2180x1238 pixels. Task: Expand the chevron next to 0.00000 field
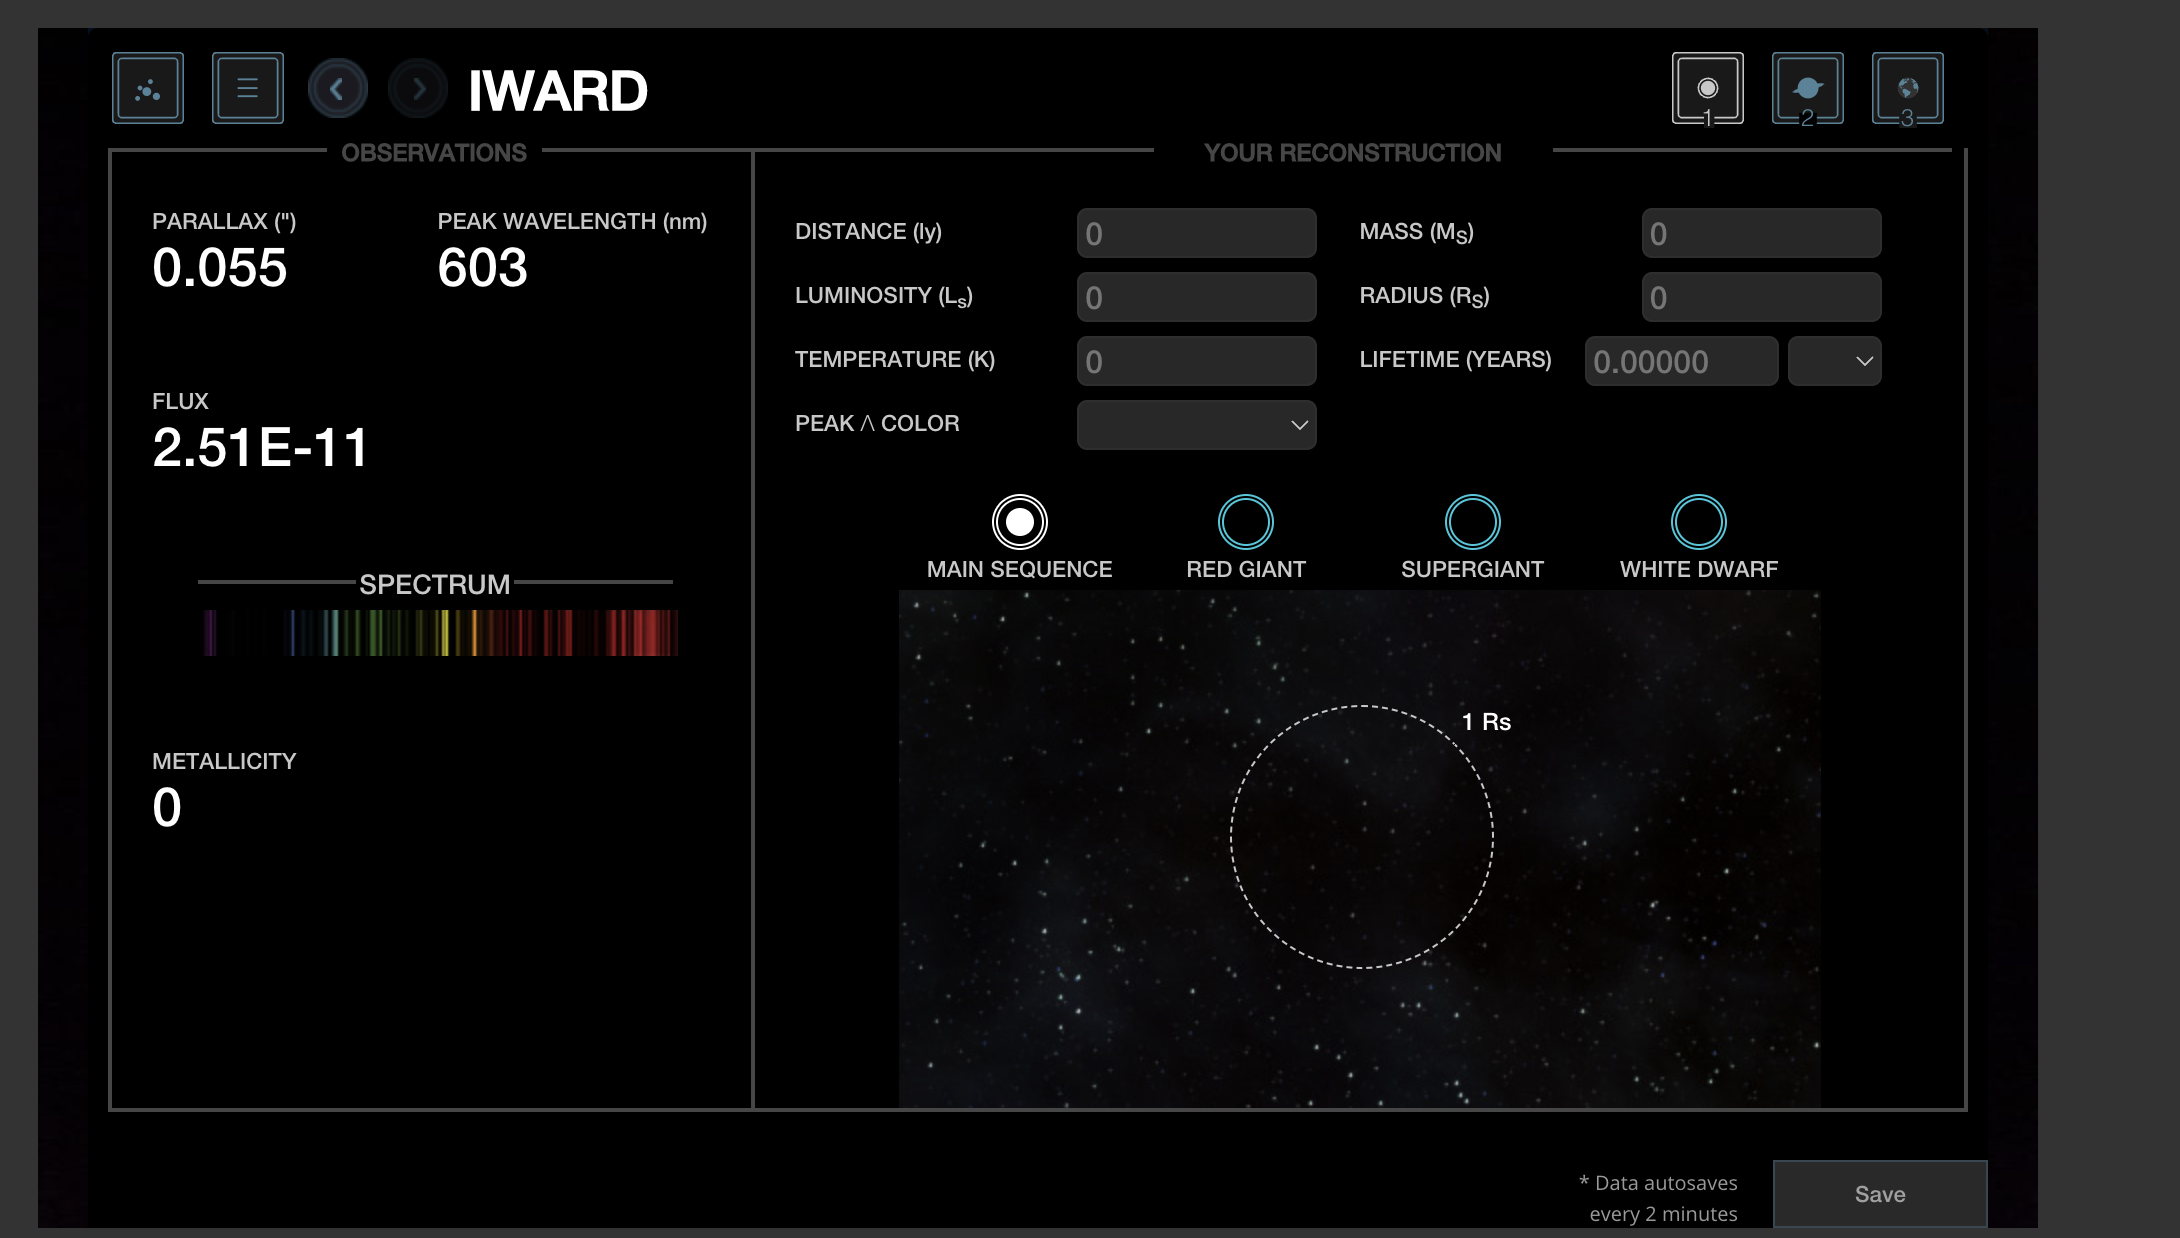(1862, 361)
